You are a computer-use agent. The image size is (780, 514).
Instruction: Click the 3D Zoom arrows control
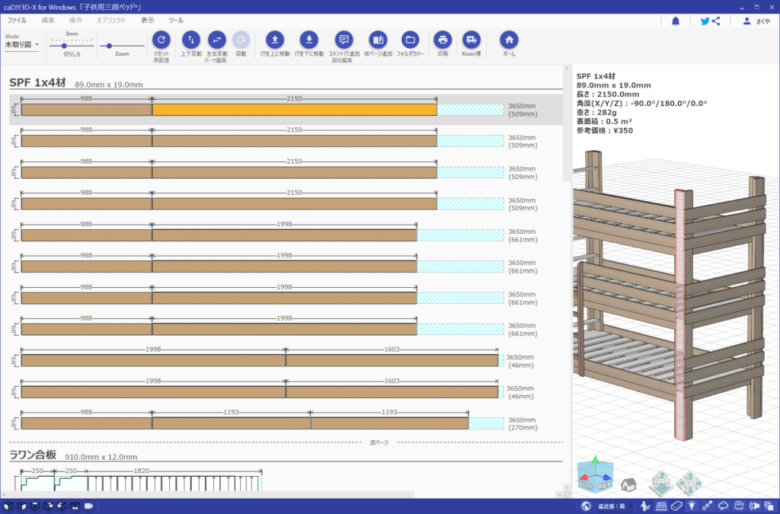click(x=661, y=483)
